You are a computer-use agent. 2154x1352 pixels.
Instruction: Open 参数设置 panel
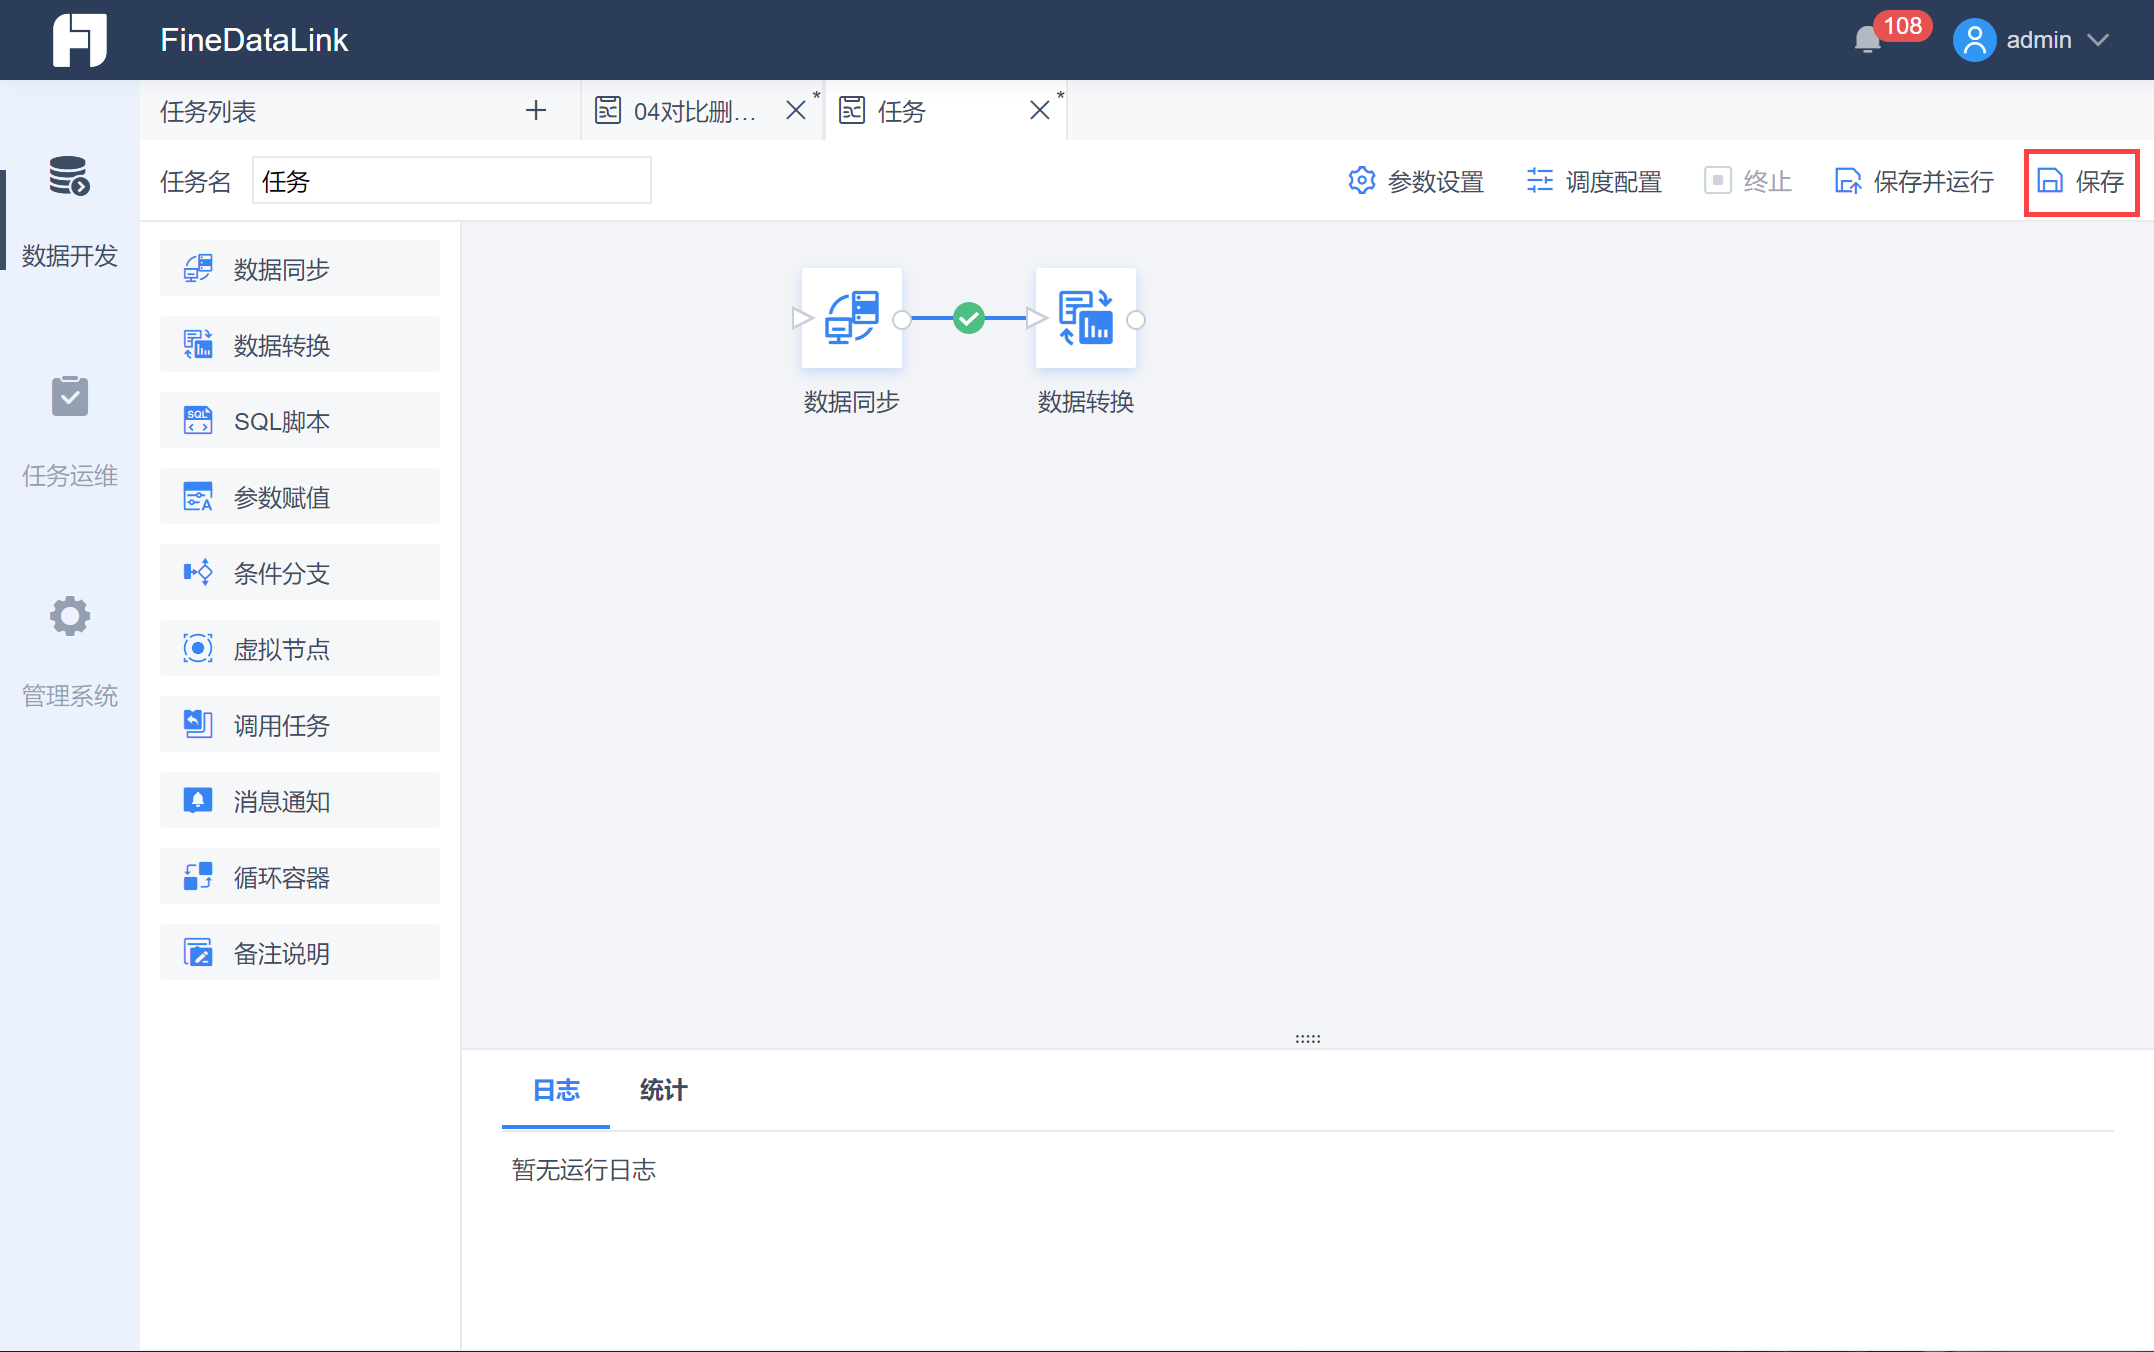coord(1416,182)
